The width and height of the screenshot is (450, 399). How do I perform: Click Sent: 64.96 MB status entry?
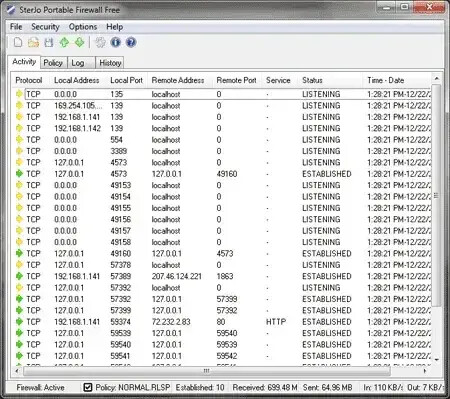[x=328, y=387]
